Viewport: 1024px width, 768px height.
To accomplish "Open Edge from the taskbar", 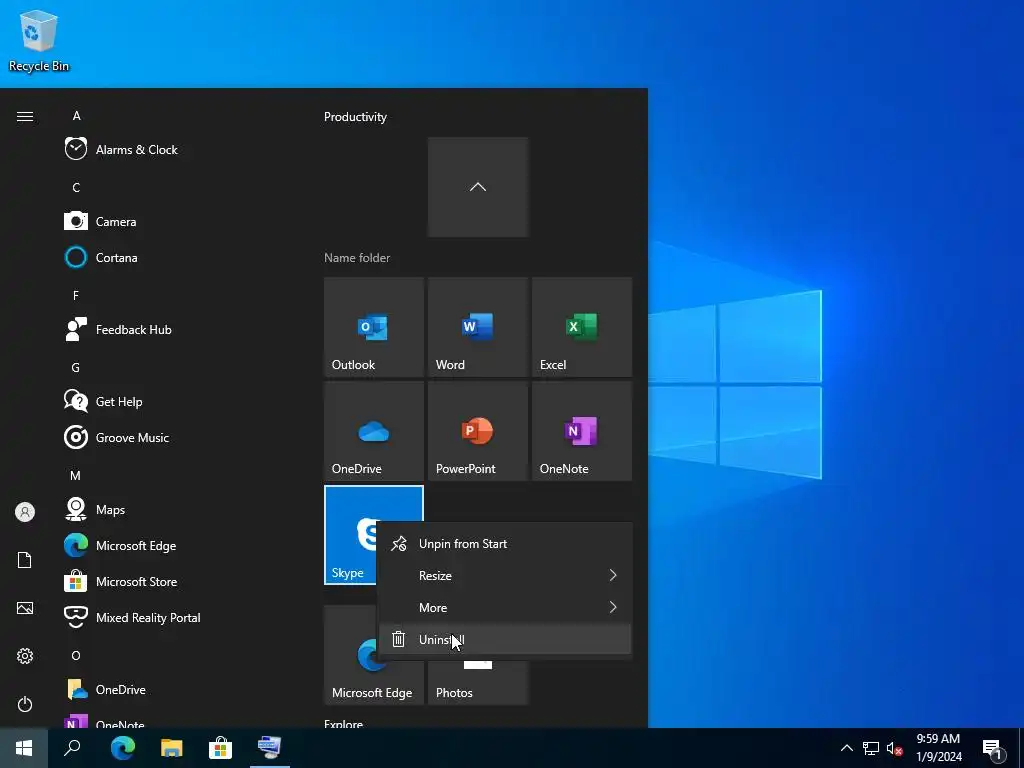I will pyautogui.click(x=123, y=748).
